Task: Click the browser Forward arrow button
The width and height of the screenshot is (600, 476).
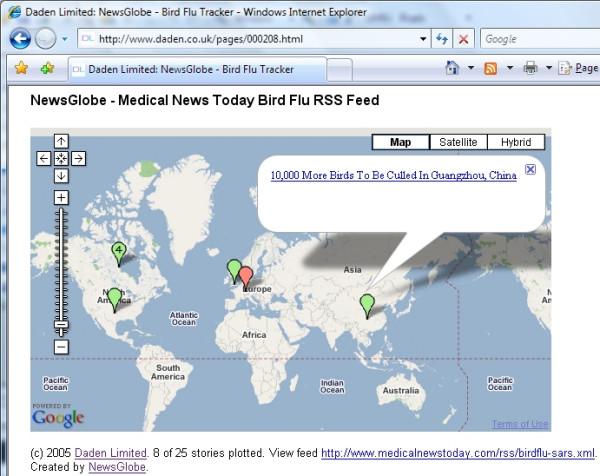Action: coord(46,39)
